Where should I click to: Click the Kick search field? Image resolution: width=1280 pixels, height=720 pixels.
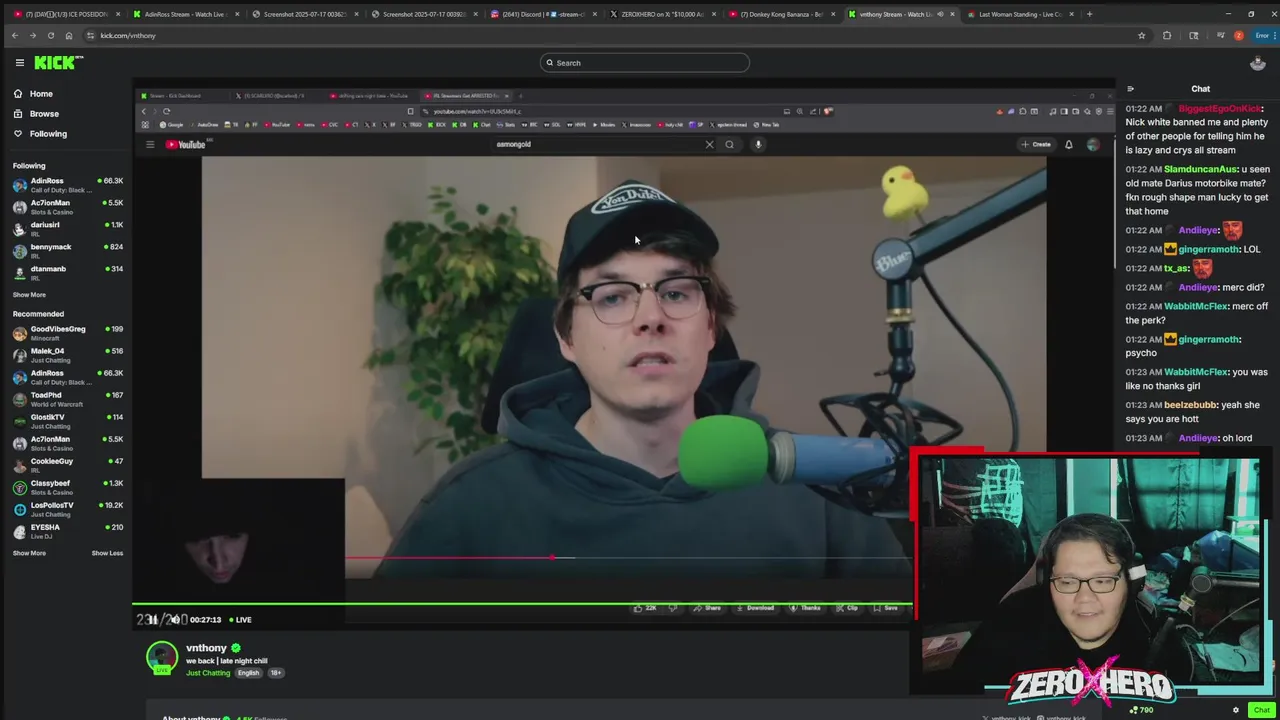pyautogui.click(x=645, y=63)
